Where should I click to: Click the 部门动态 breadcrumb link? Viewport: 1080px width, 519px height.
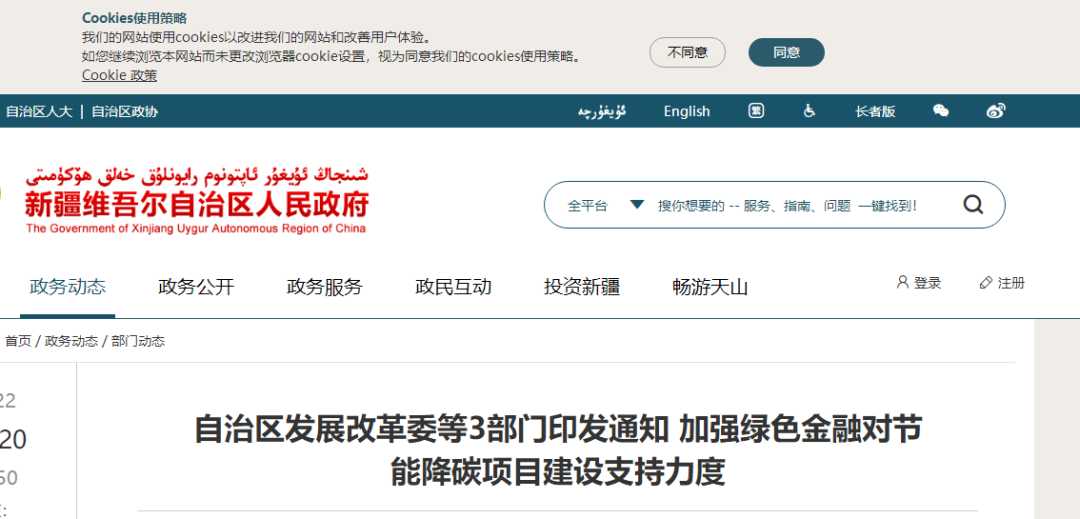tap(138, 341)
